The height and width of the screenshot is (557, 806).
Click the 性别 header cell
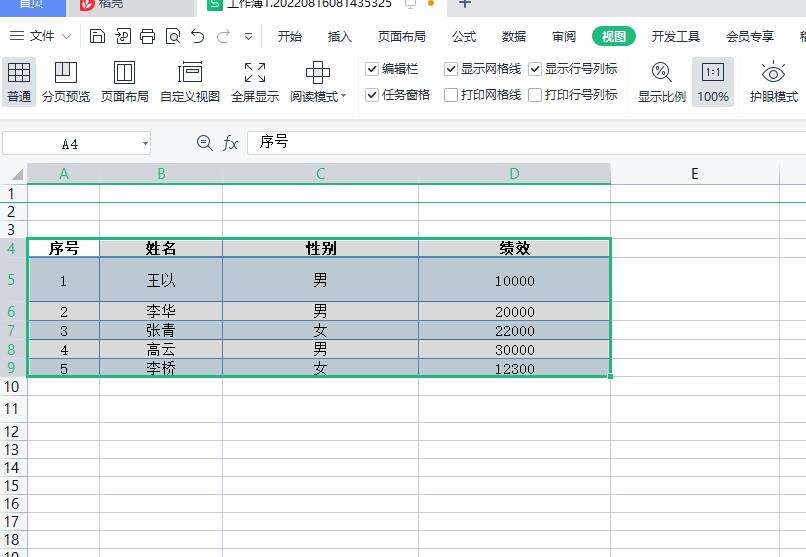click(321, 248)
